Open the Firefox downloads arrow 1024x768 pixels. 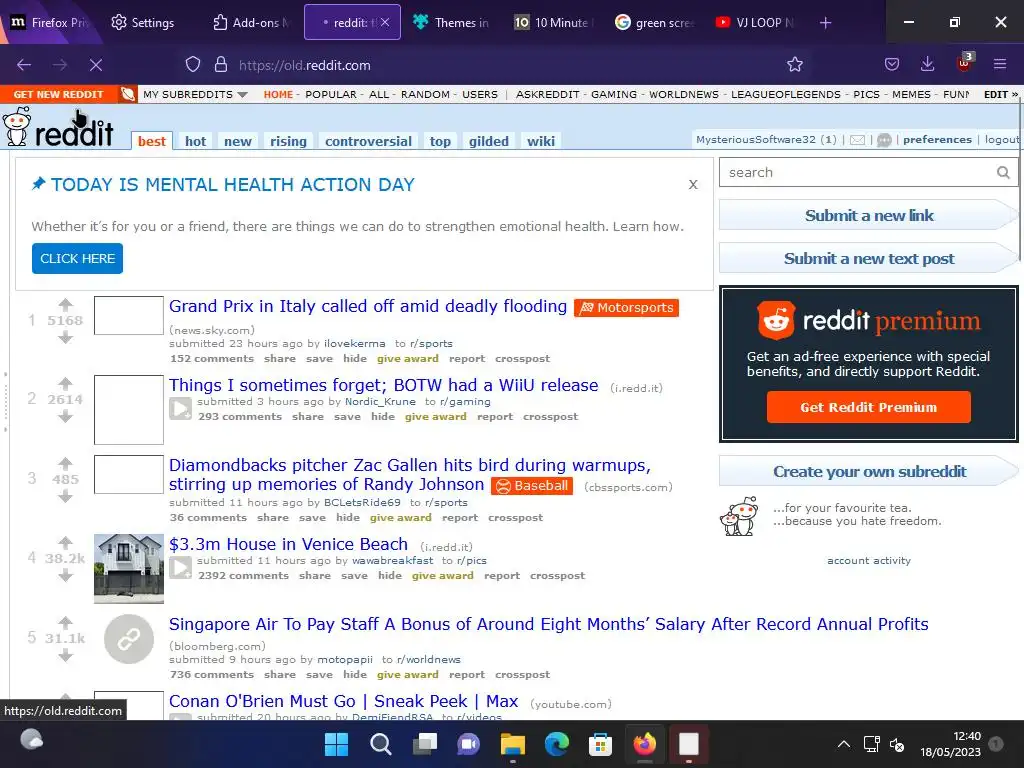point(927,65)
